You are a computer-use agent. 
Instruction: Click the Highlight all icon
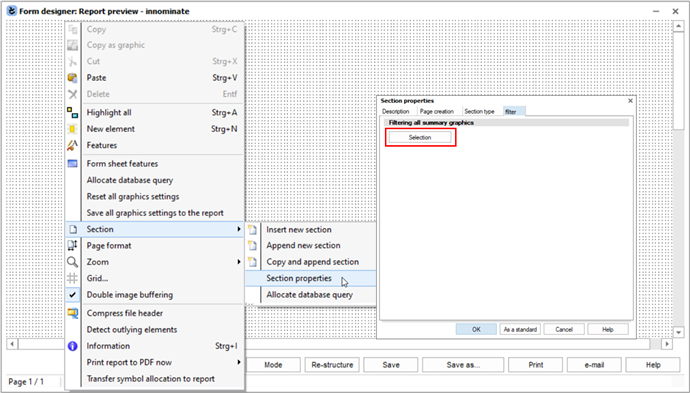point(73,113)
